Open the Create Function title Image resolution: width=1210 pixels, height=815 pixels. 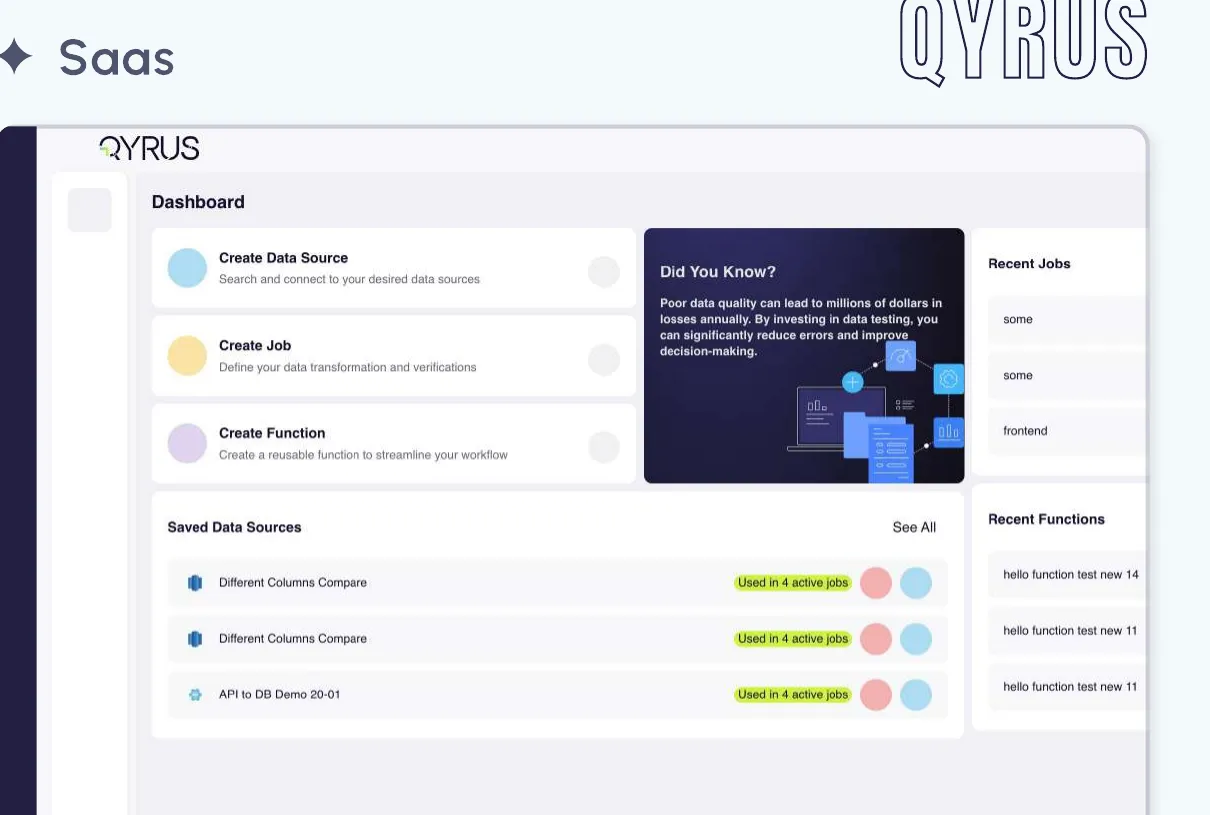(272, 433)
